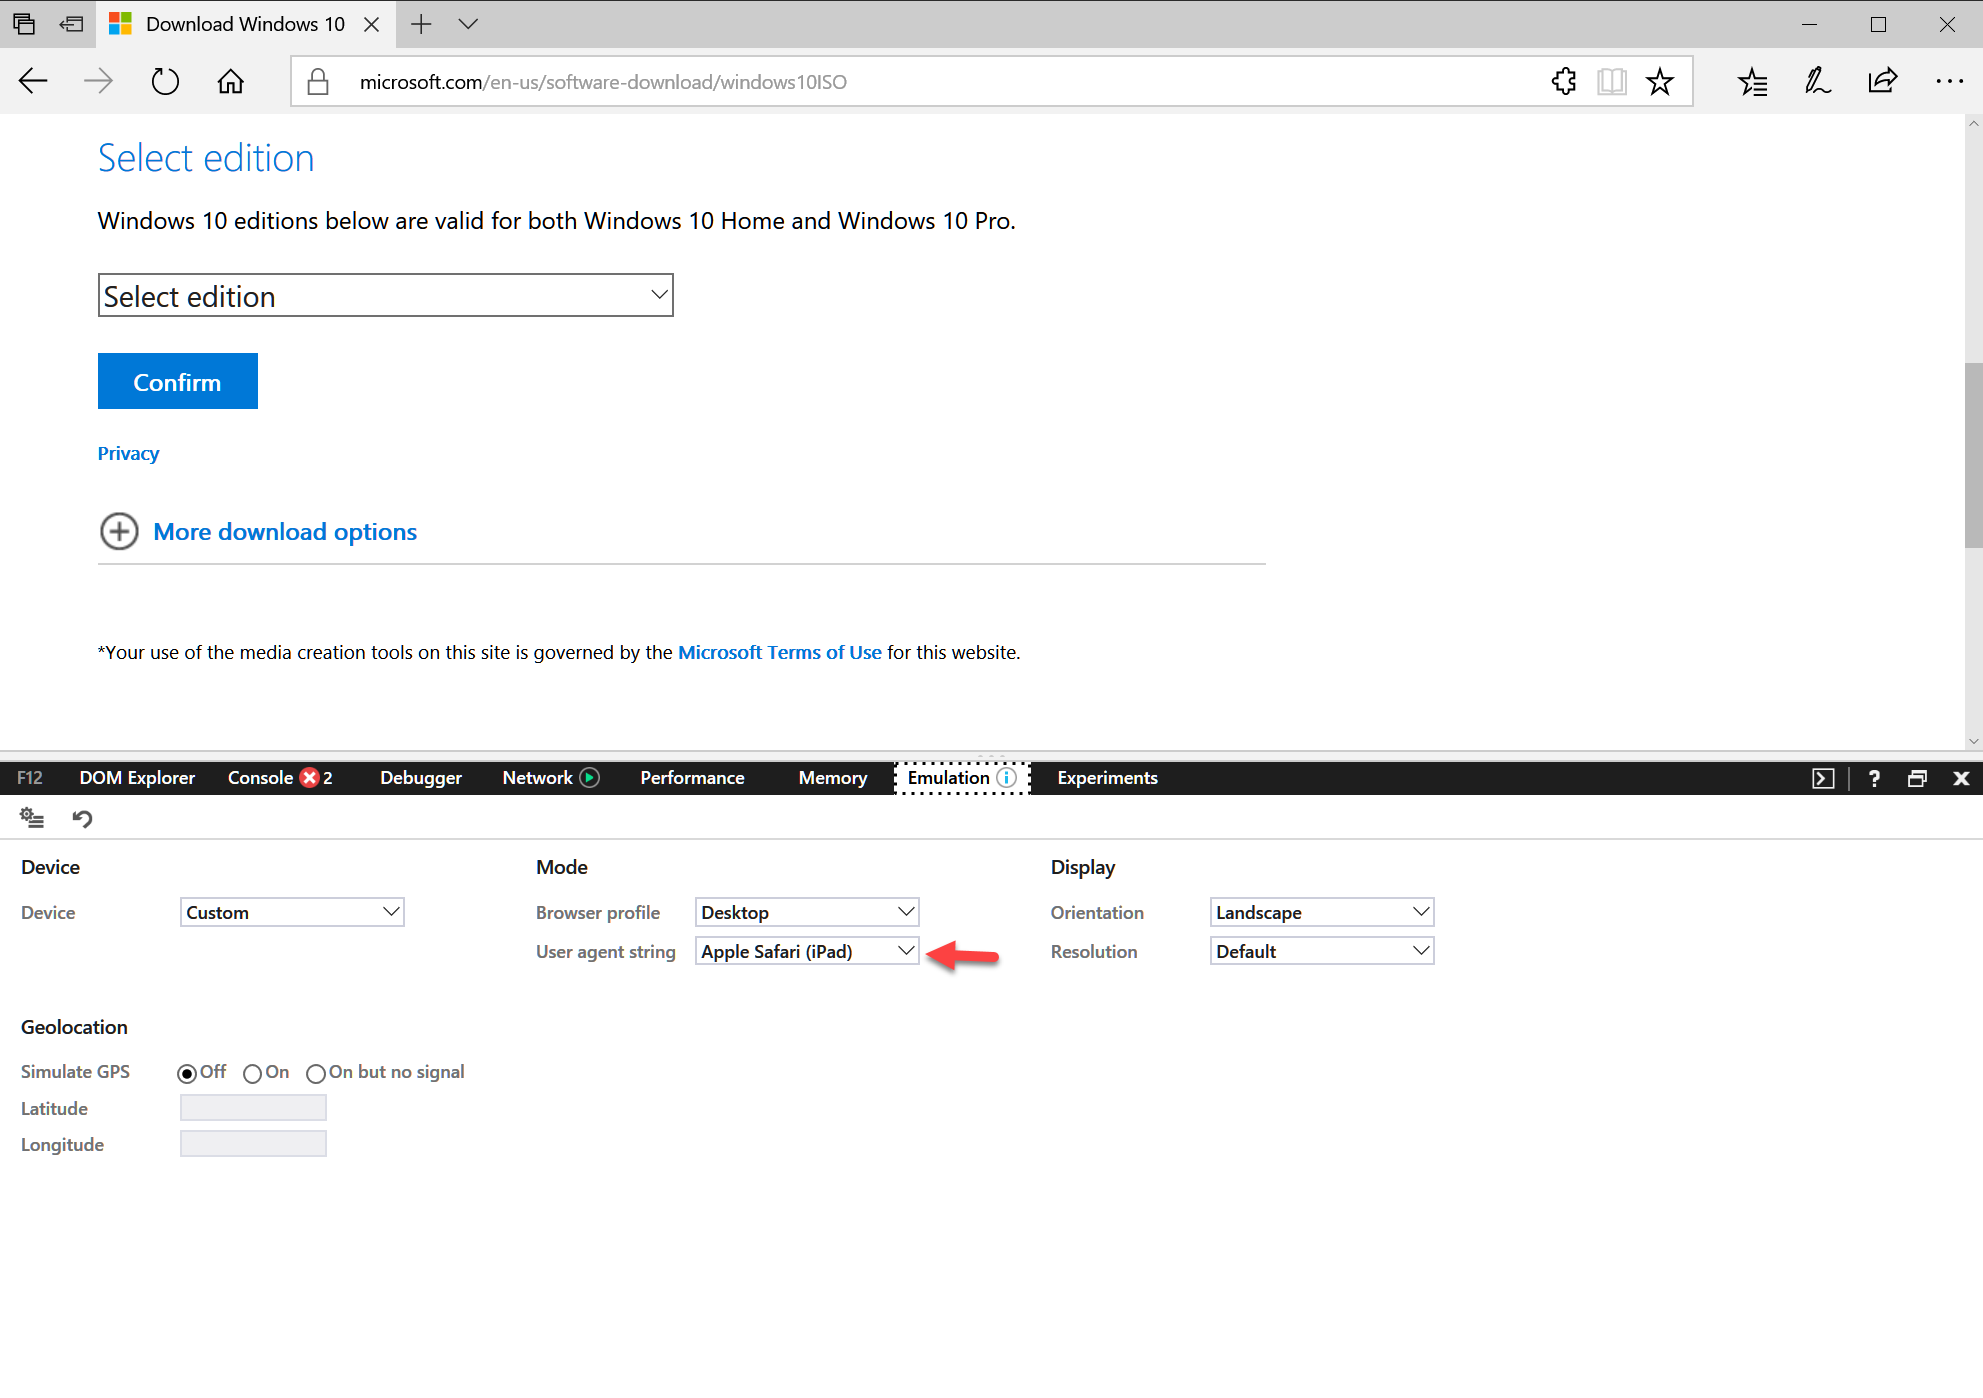Image resolution: width=1983 pixels, height=1398 pixels.
Task: Click the address bar URL
Action: point(603,81)
